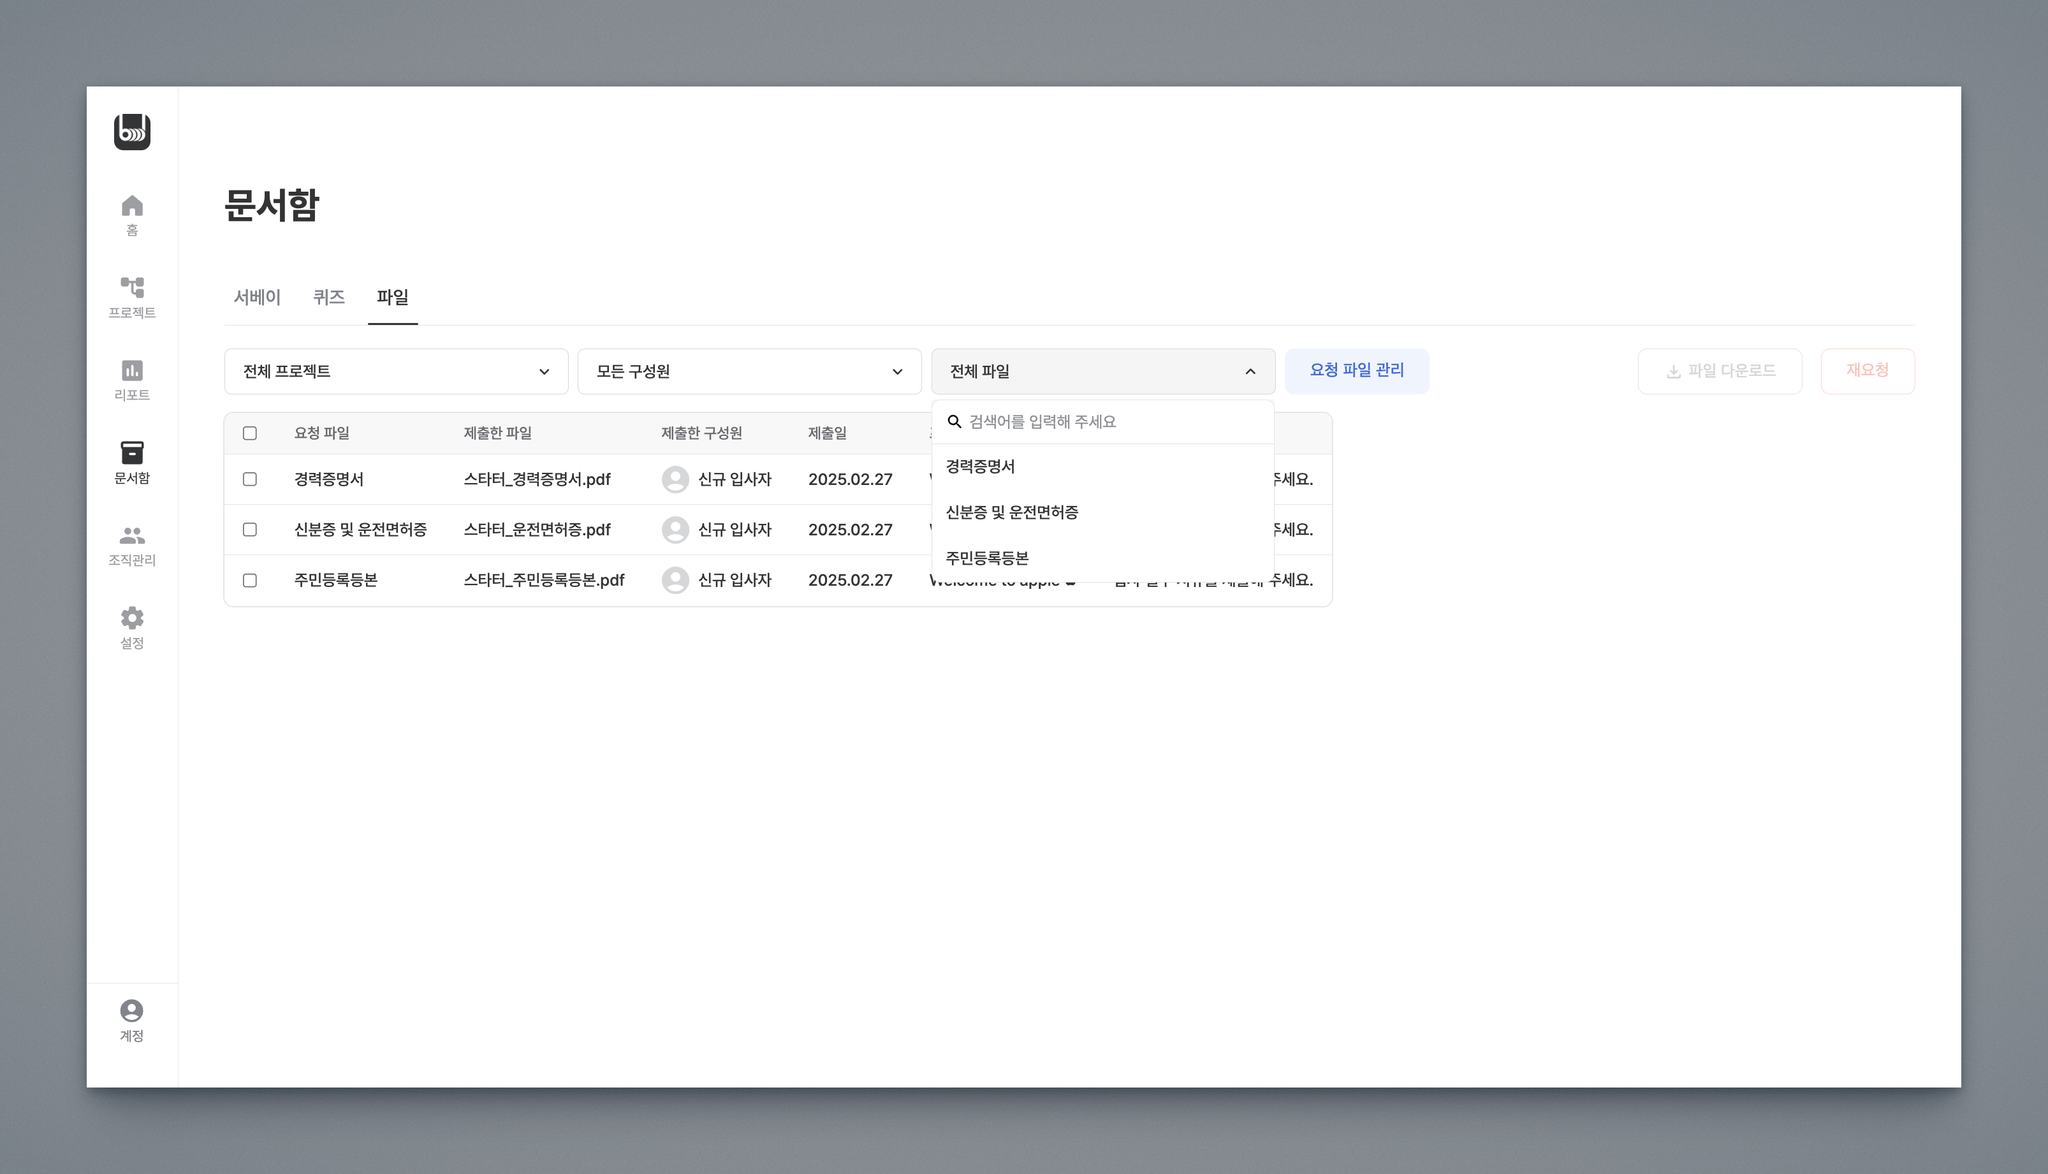Expand the 모든 구성원 dropdown
This screenshot has width=2048, height=1174.
click(x=749, y=372)
